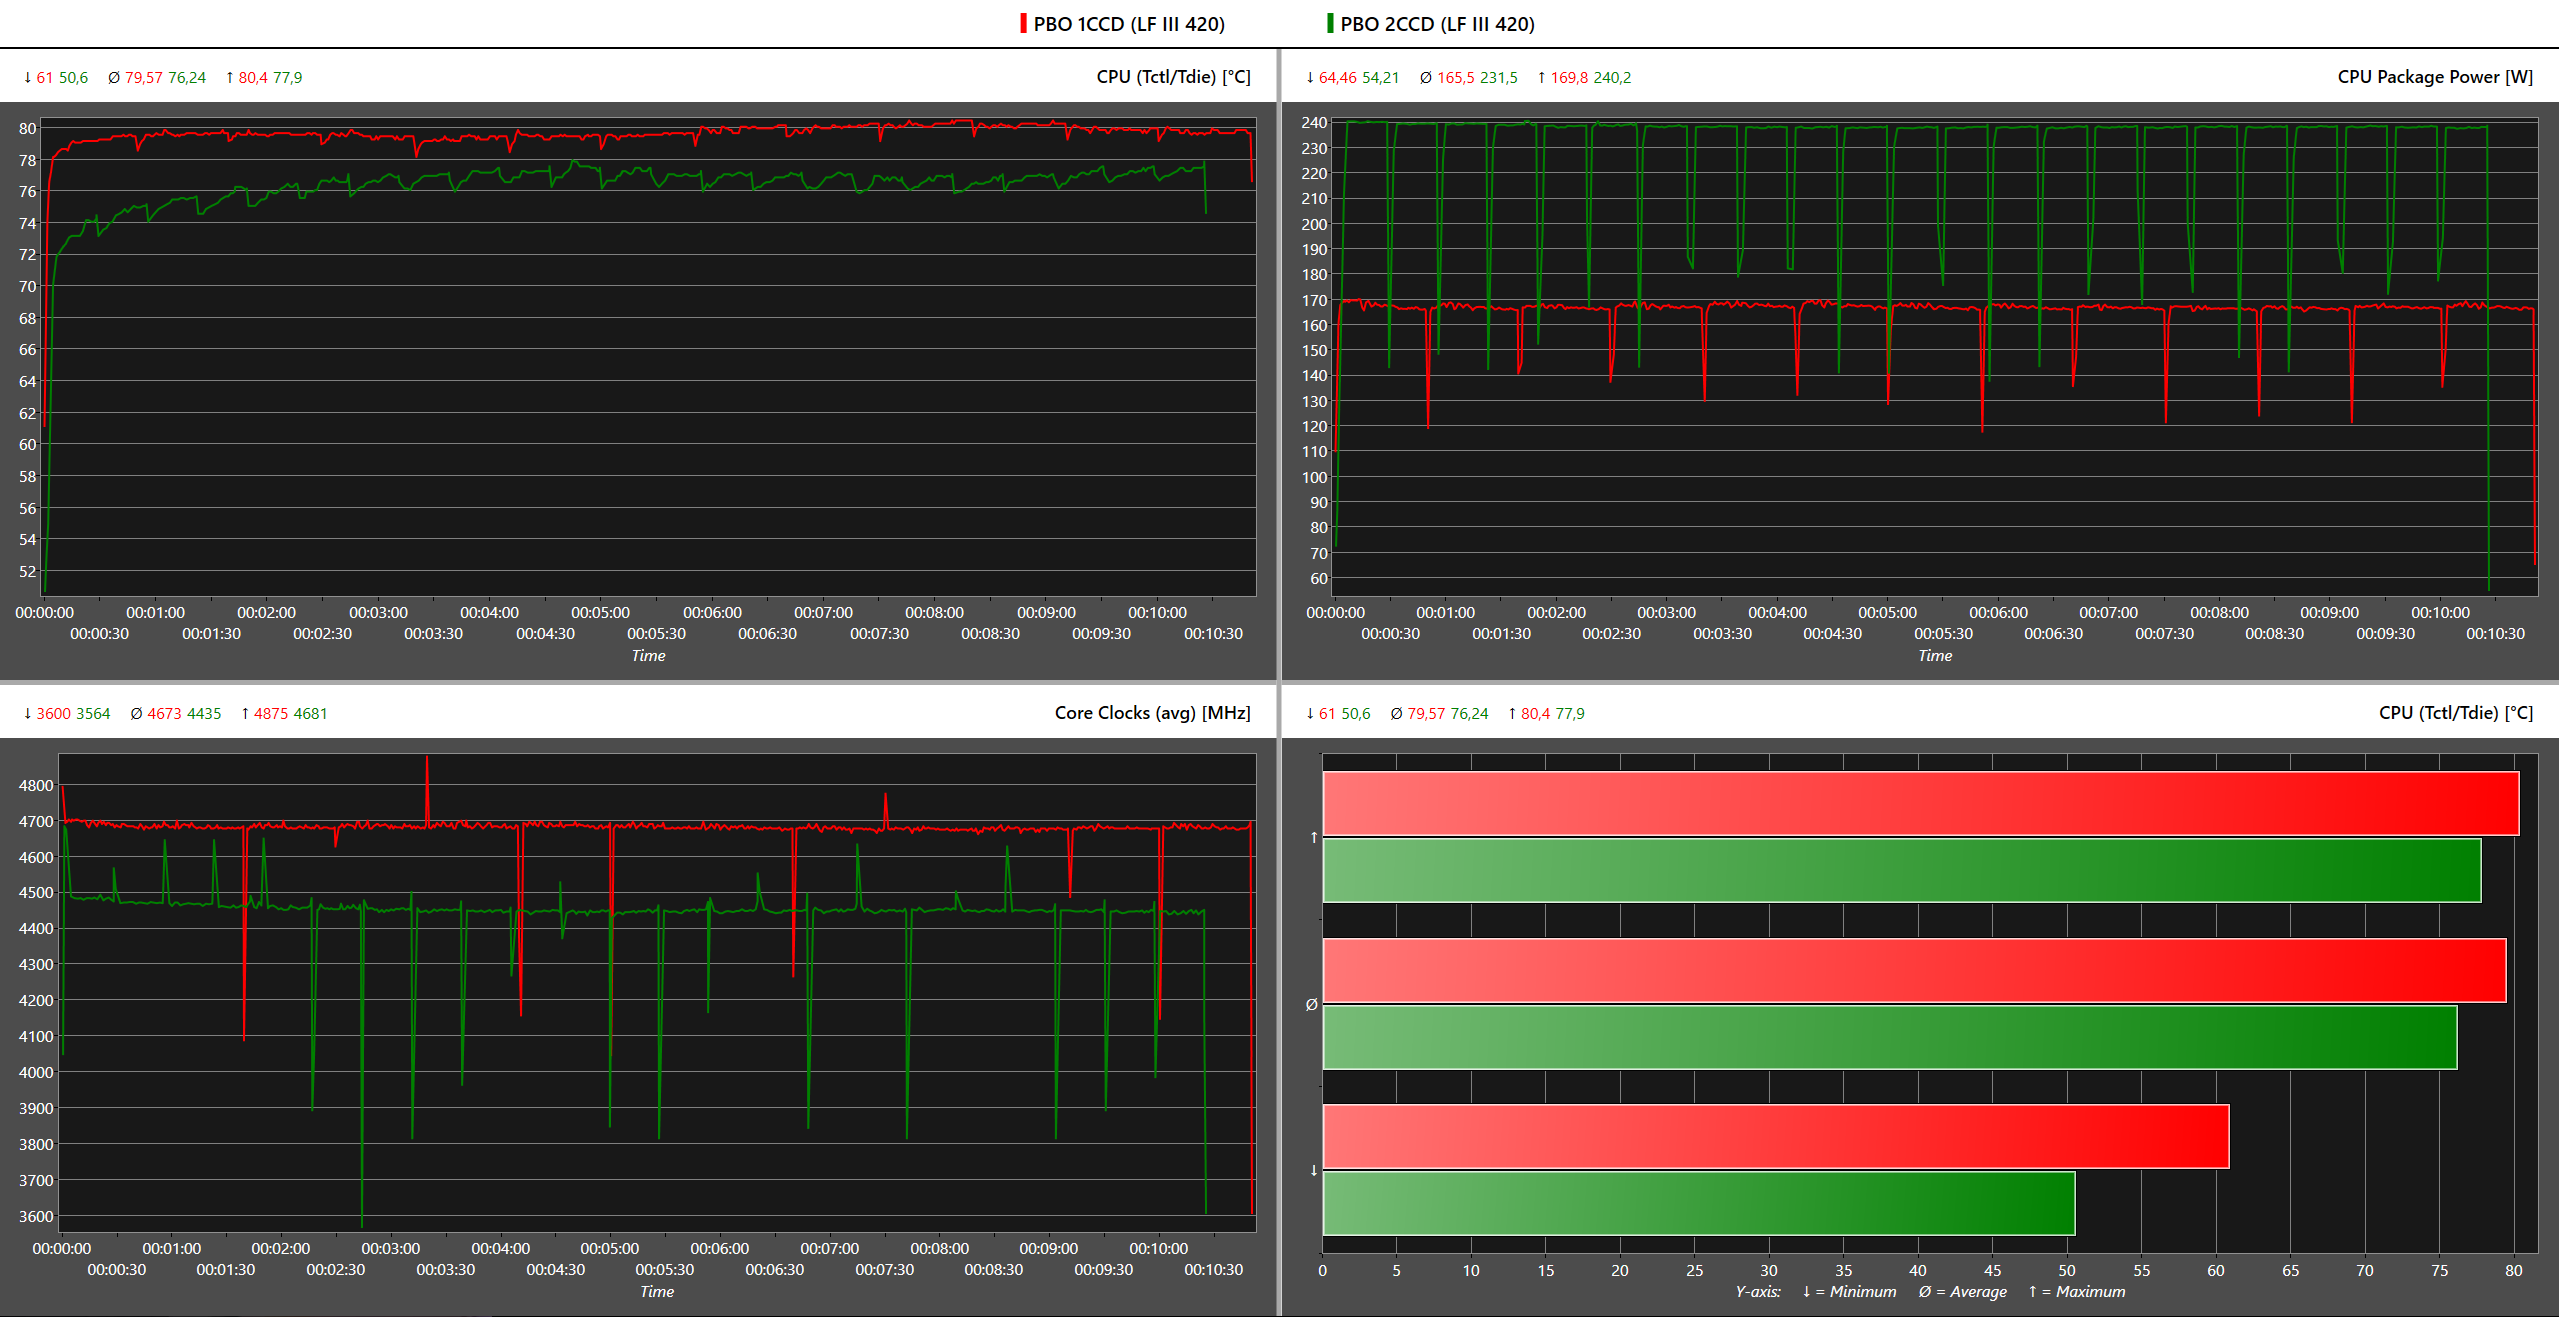The width and height of the screenshot is (2559, 1317).
Task: Click the red maximum temperature bar
Action: (x=1920, y=803)
